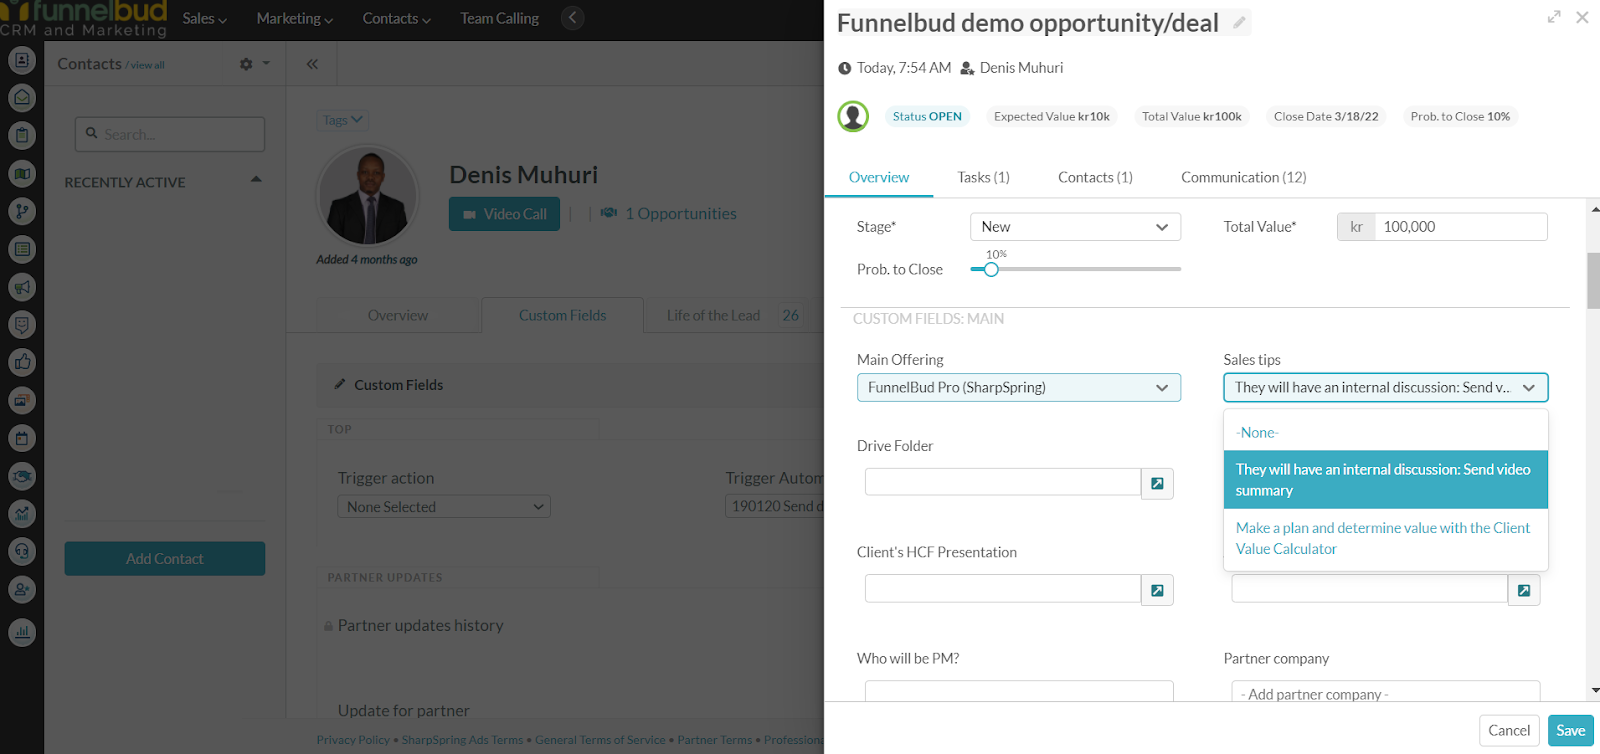1600x754 pixels.
Task: Click the contacts Search field
Action: [170, 134]
